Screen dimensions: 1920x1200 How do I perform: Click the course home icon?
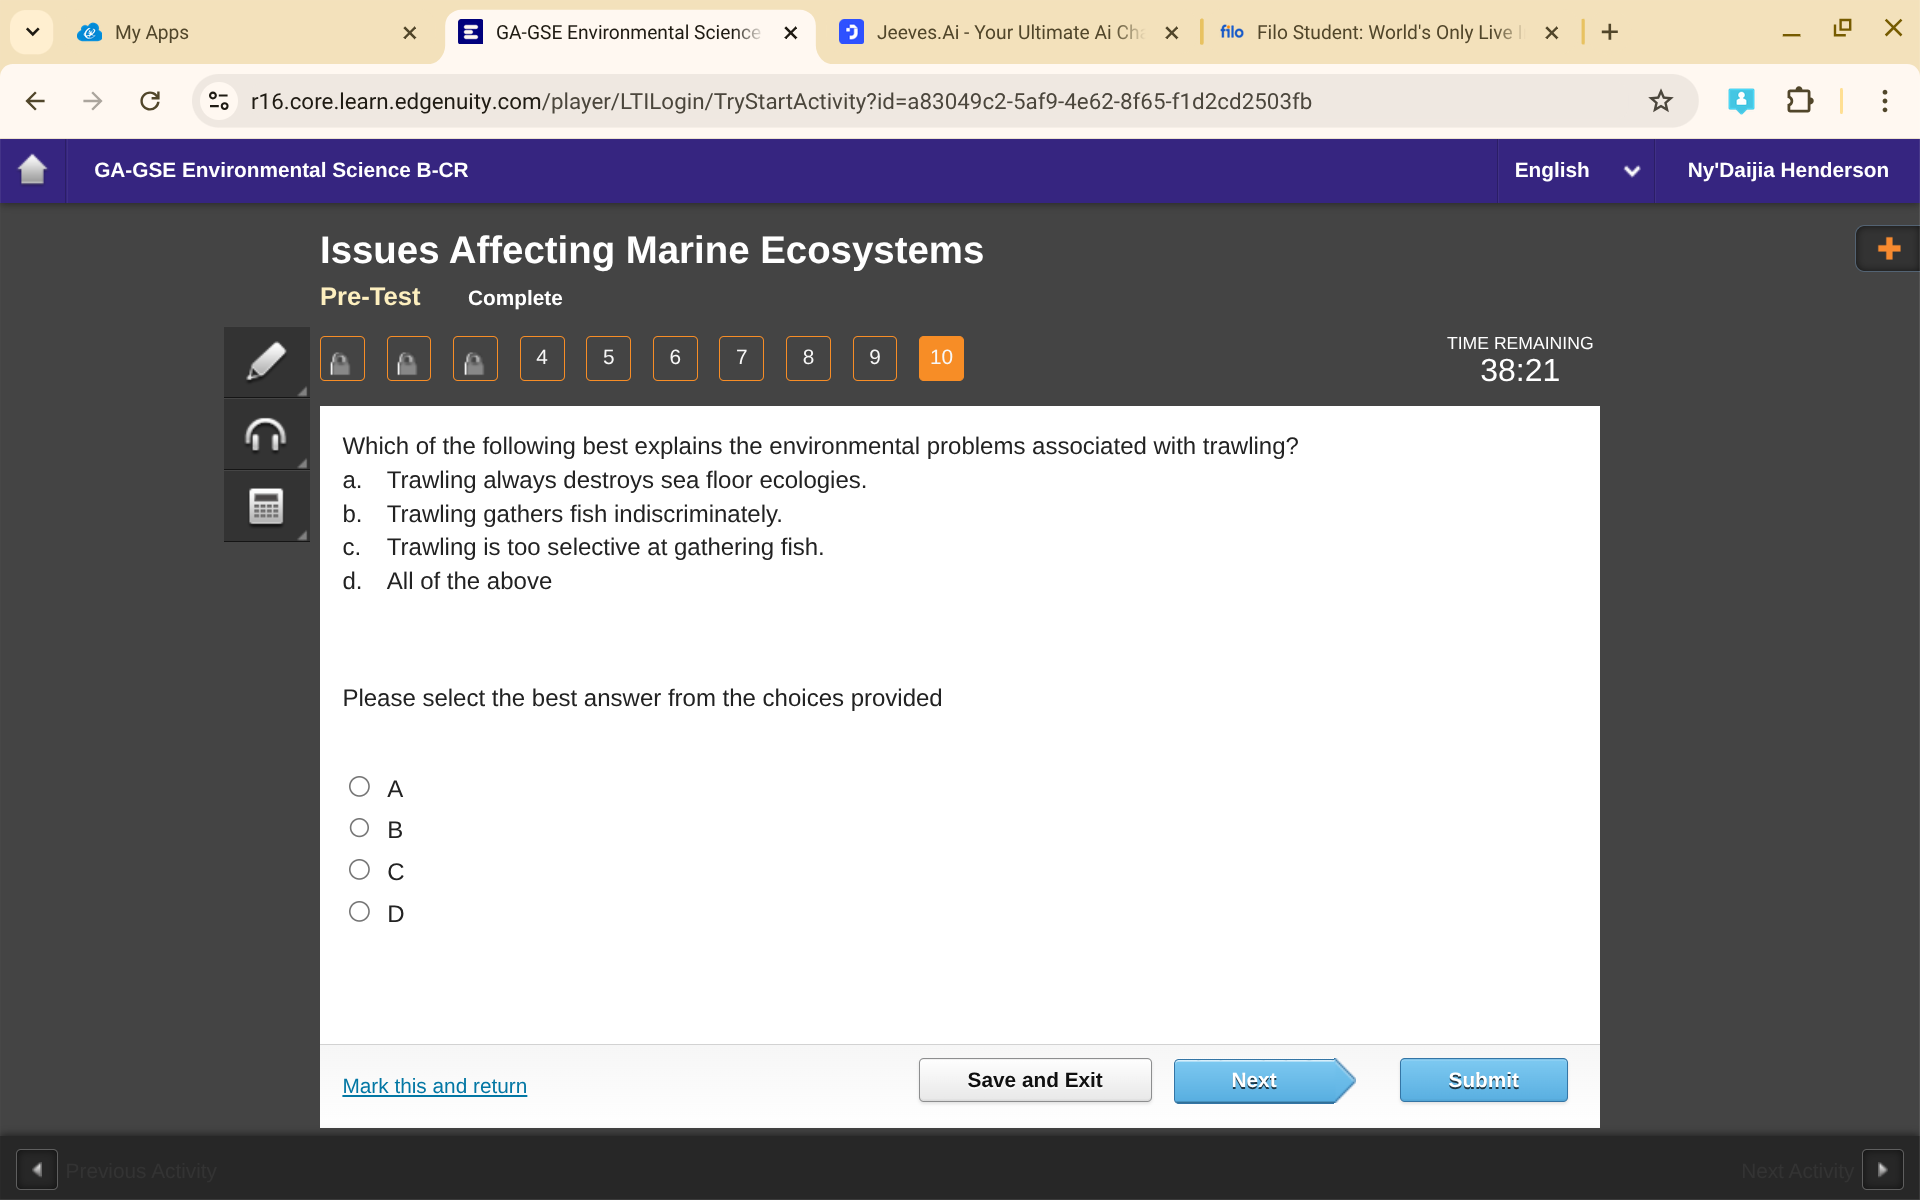(x=33, y=170)
